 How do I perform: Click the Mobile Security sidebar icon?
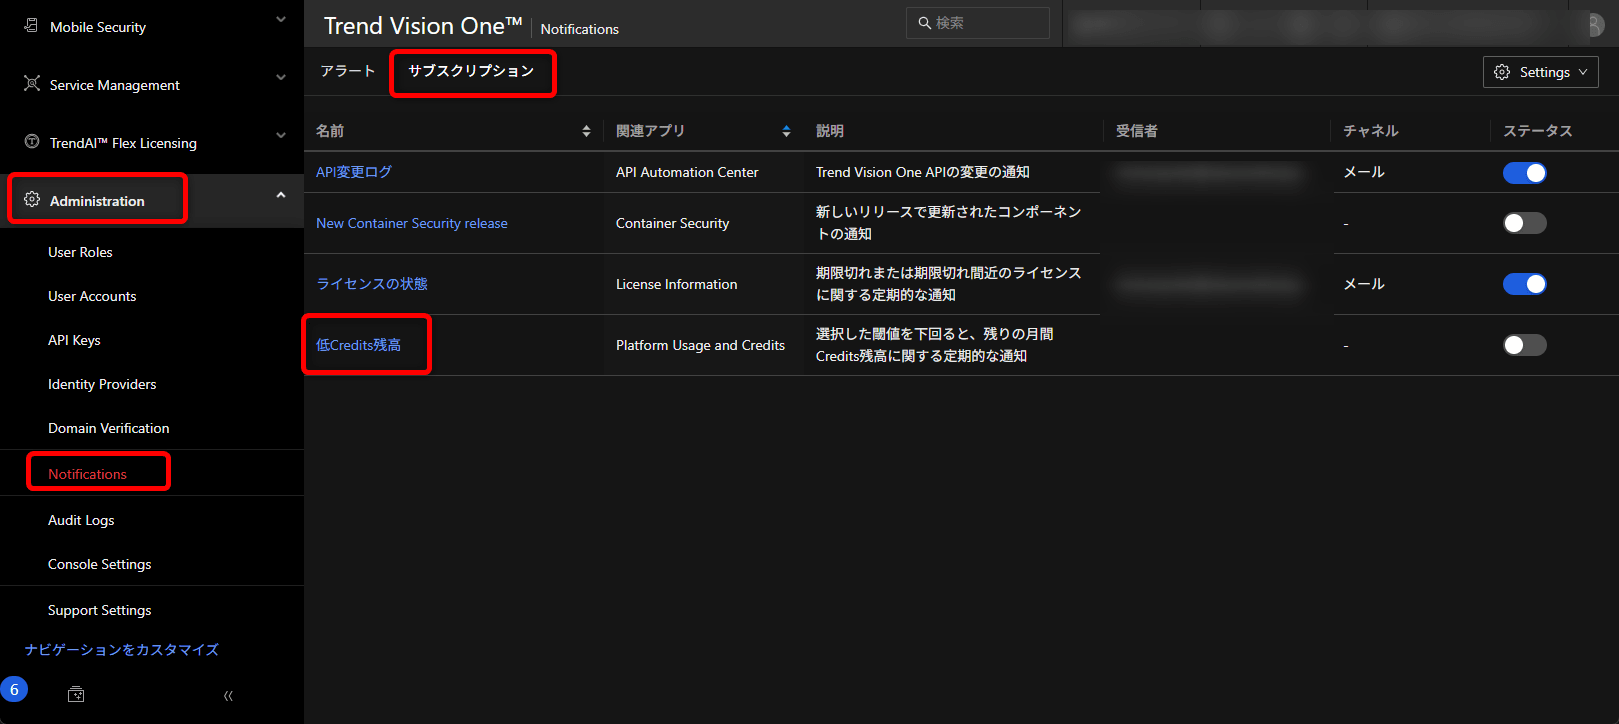pos(32,26)
